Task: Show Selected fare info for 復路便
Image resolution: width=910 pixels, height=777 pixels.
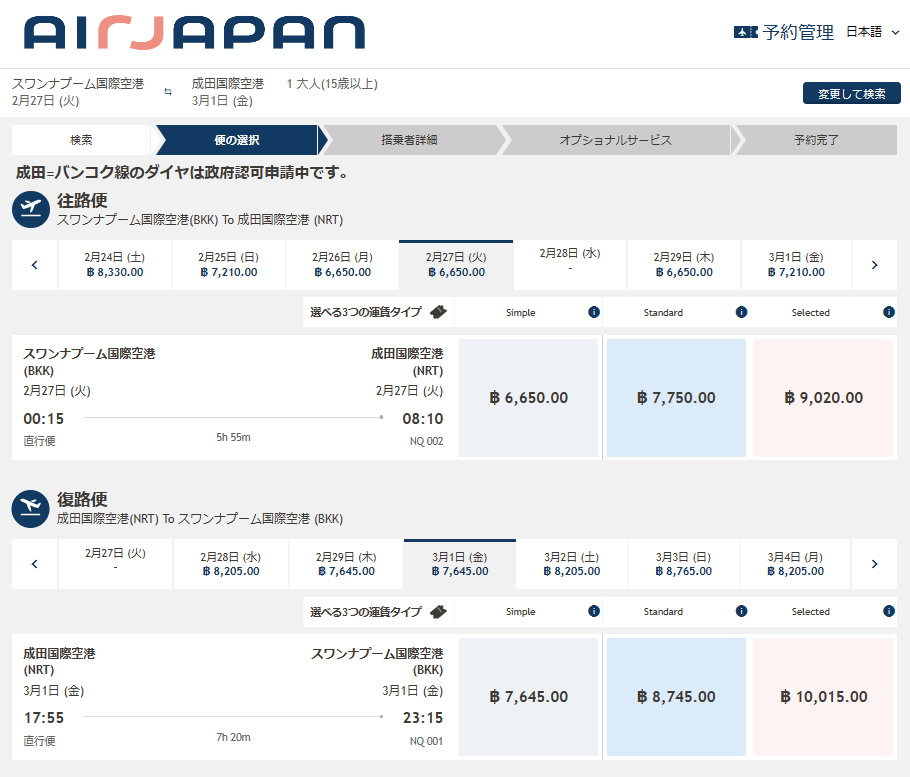Action: tap(889, 611)
